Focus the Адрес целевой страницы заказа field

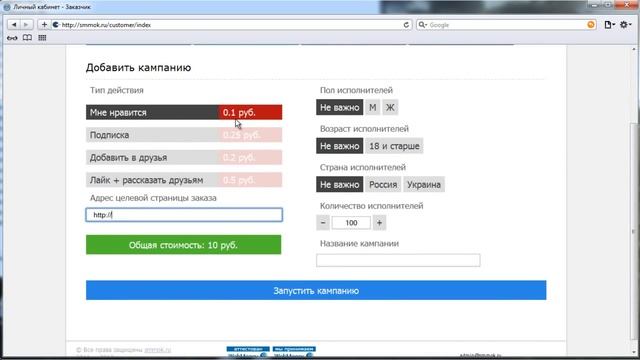click(x=184, y=215)
